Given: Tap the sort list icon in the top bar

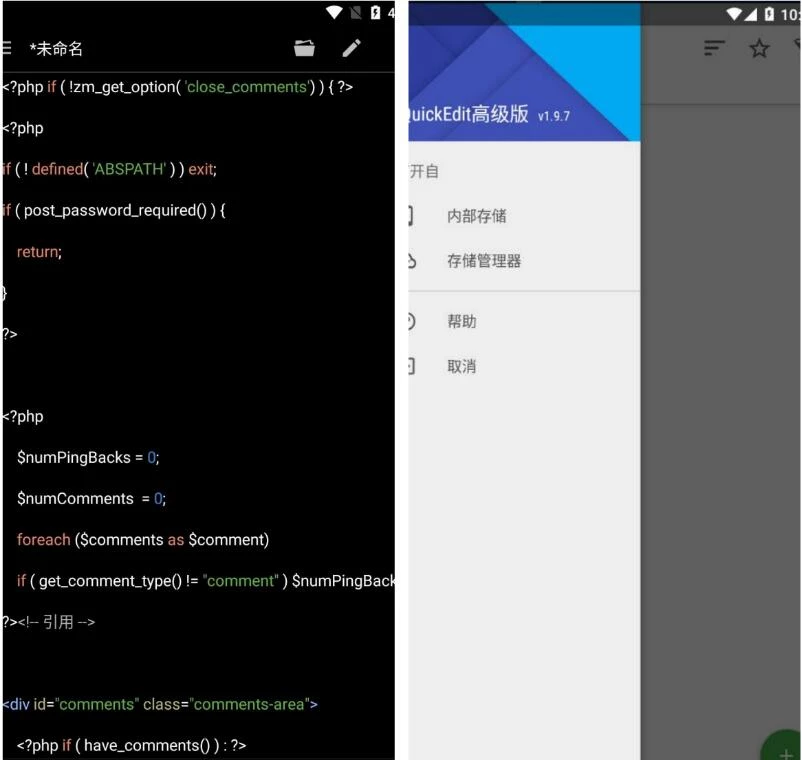Looking at the screenshot, I should point(713,47).
